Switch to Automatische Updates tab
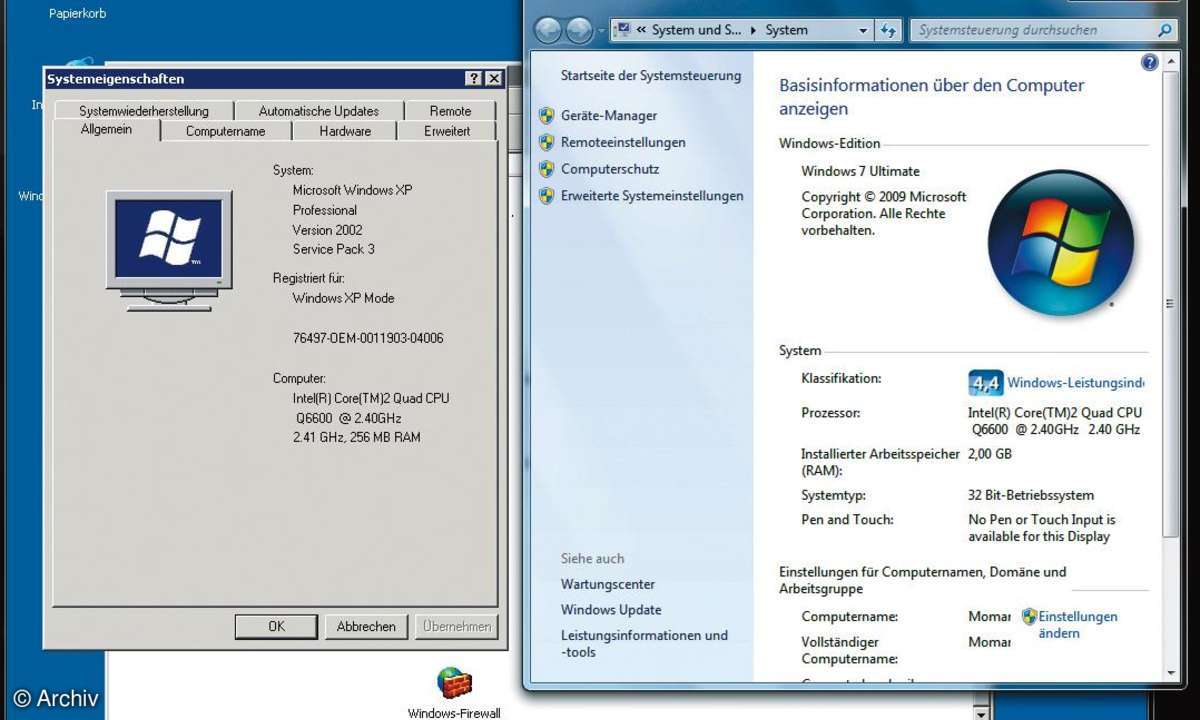The height and width of the screenshot is (720, 1200). coord(319,111)
